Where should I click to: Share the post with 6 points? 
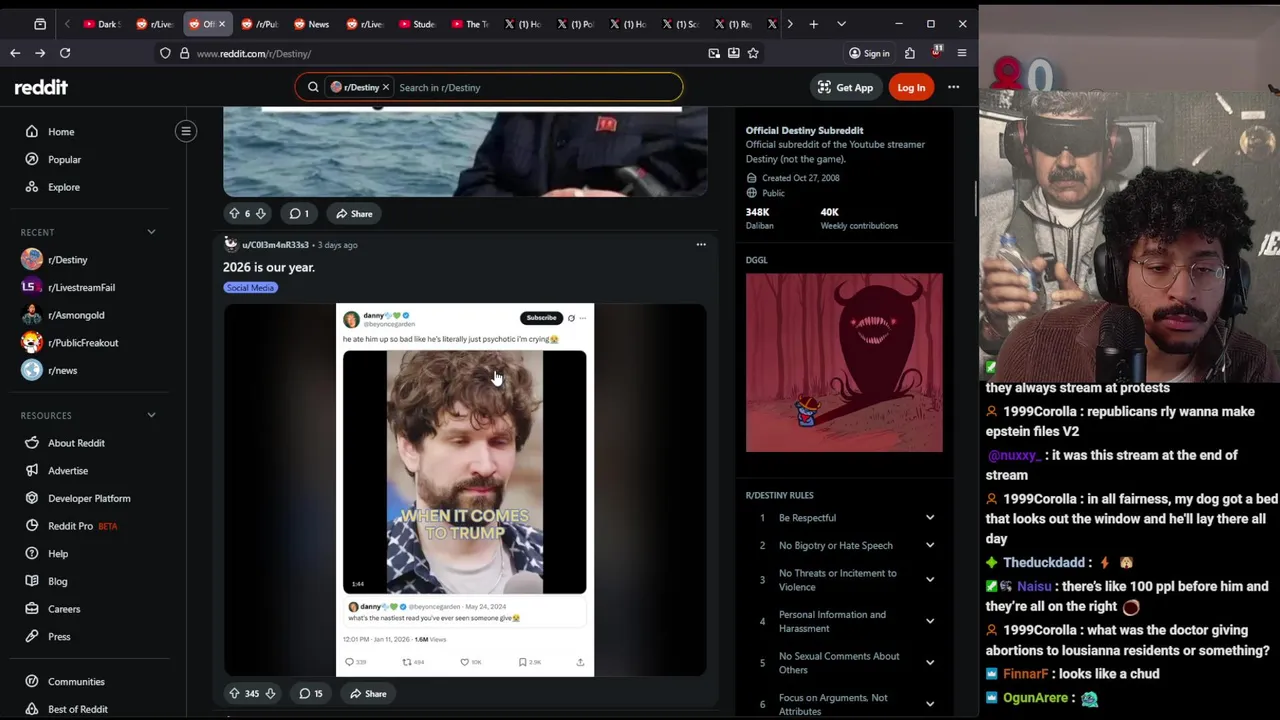pyautogui.click(x=354, y=213)
